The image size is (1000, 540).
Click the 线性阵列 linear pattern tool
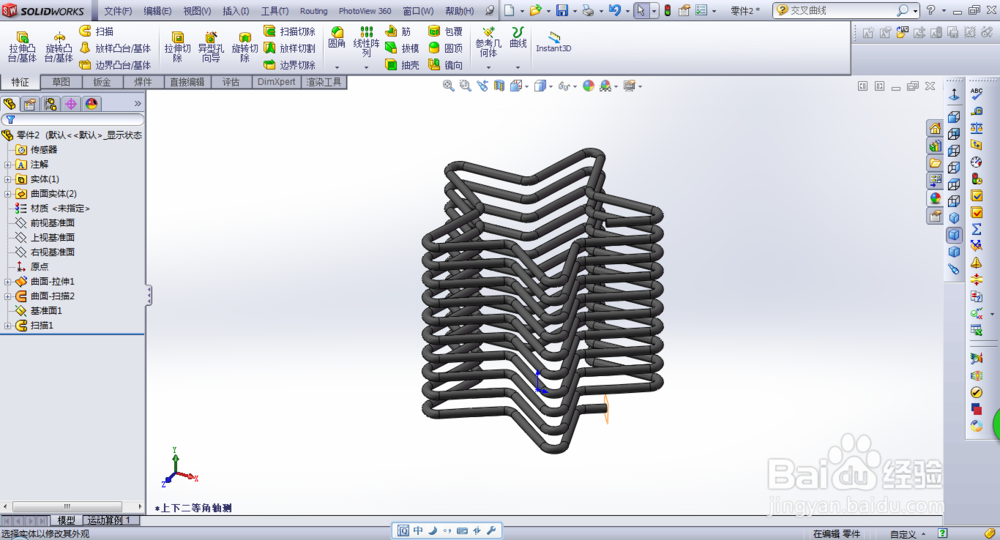366,41
